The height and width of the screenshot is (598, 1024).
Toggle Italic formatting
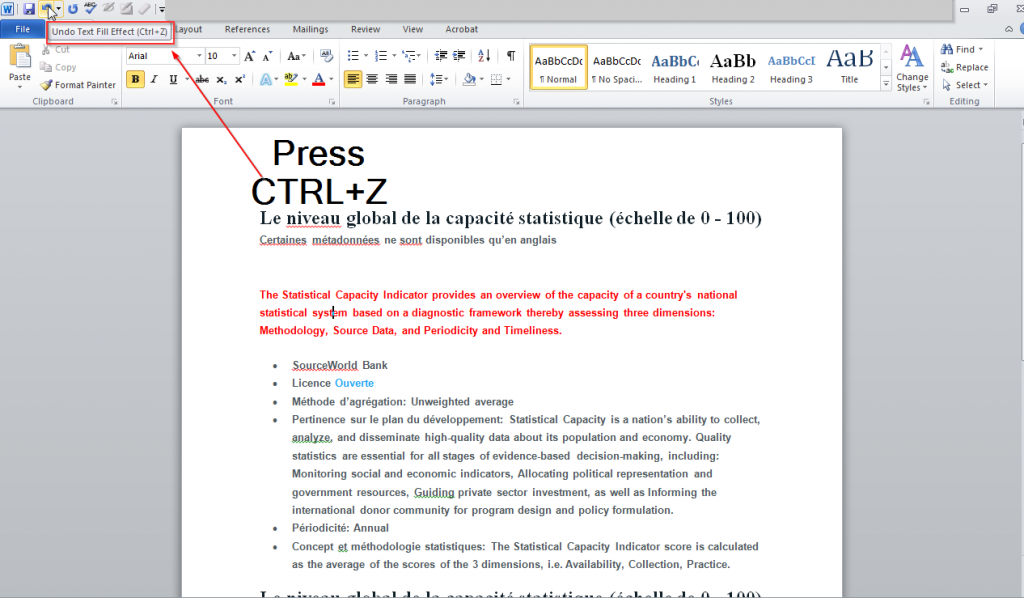coord(154,79)
